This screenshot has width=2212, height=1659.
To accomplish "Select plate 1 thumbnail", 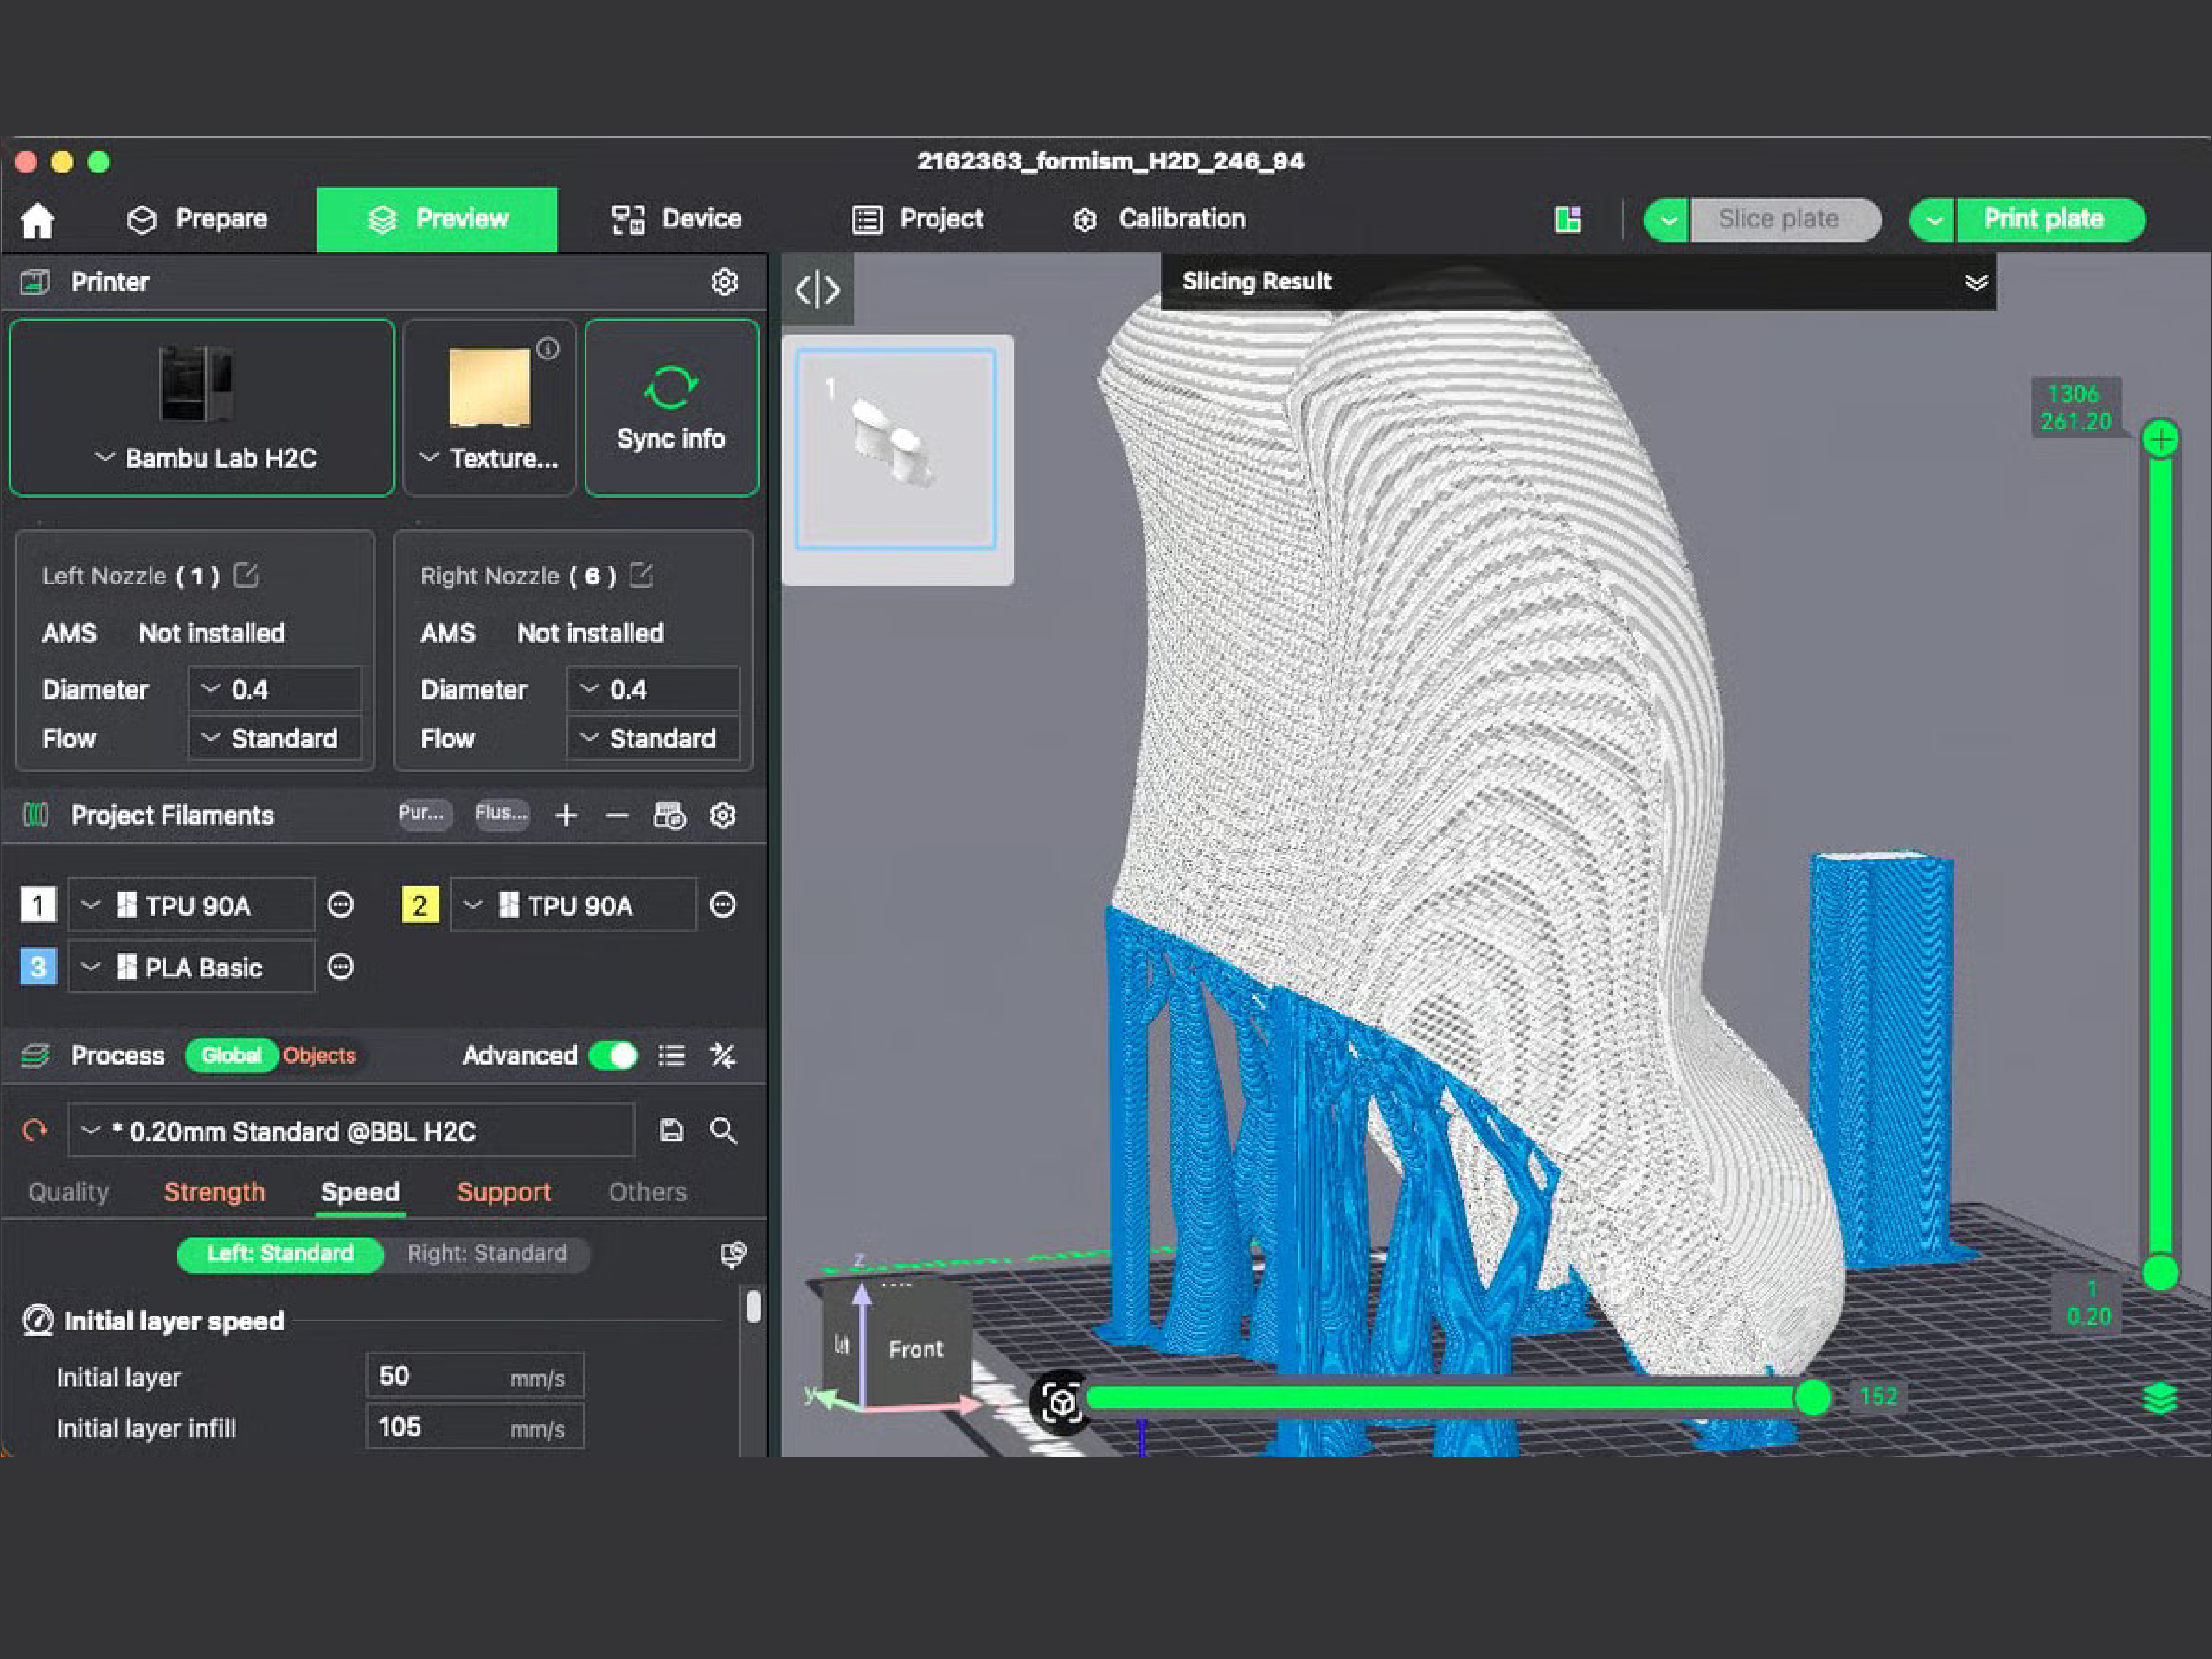I will point(896,449).
